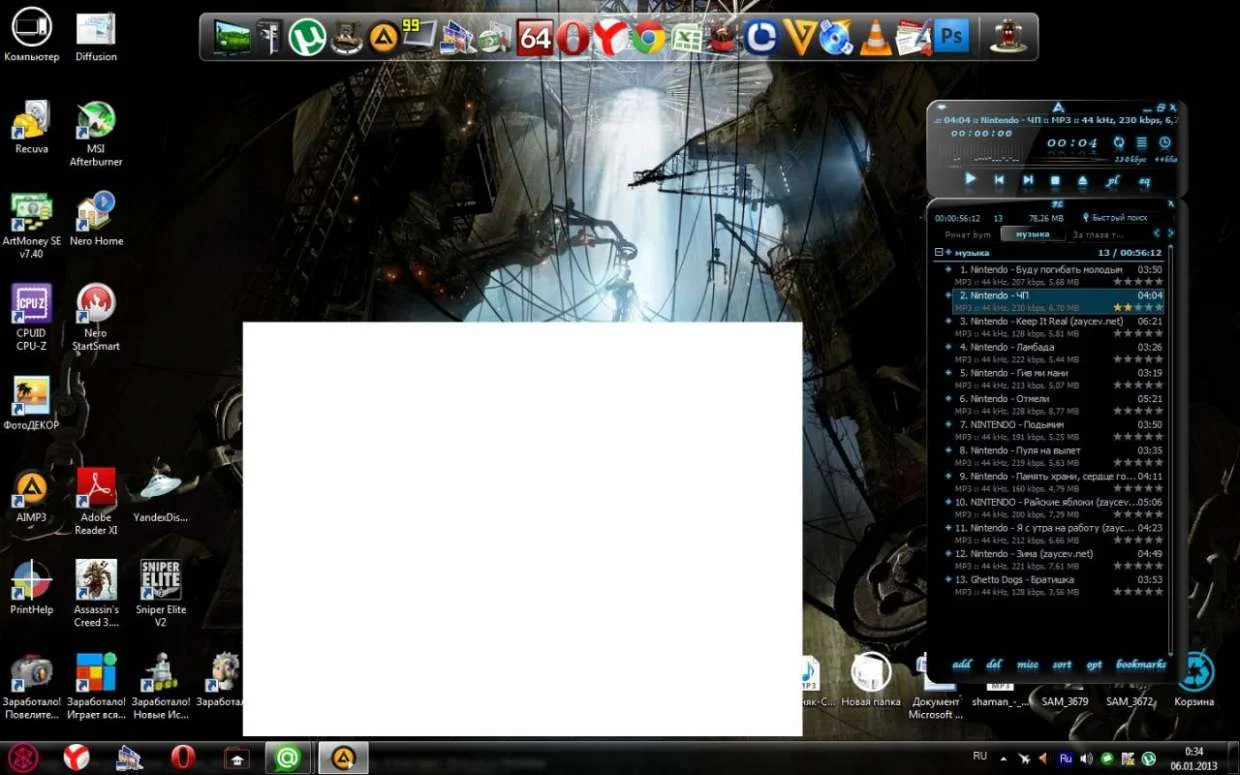Launch AIMP from the top dock
1240x775 pixels.
[x=383, y=38]
